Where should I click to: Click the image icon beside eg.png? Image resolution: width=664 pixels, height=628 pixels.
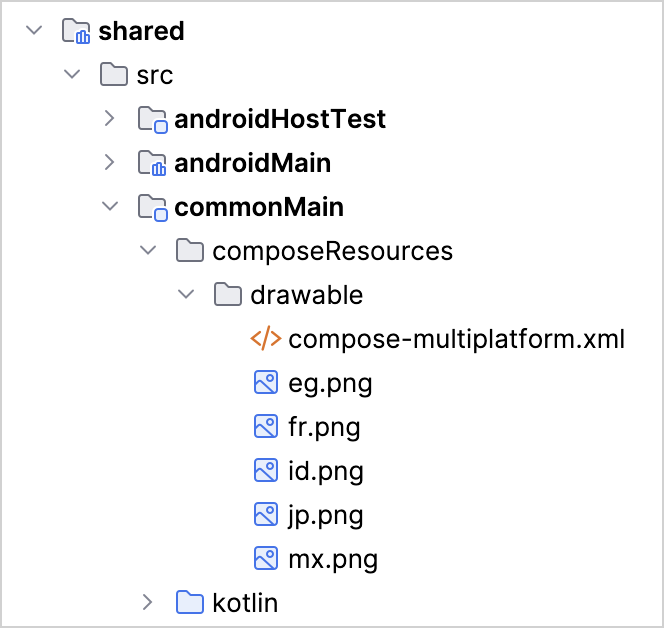[x=266, y=382]
